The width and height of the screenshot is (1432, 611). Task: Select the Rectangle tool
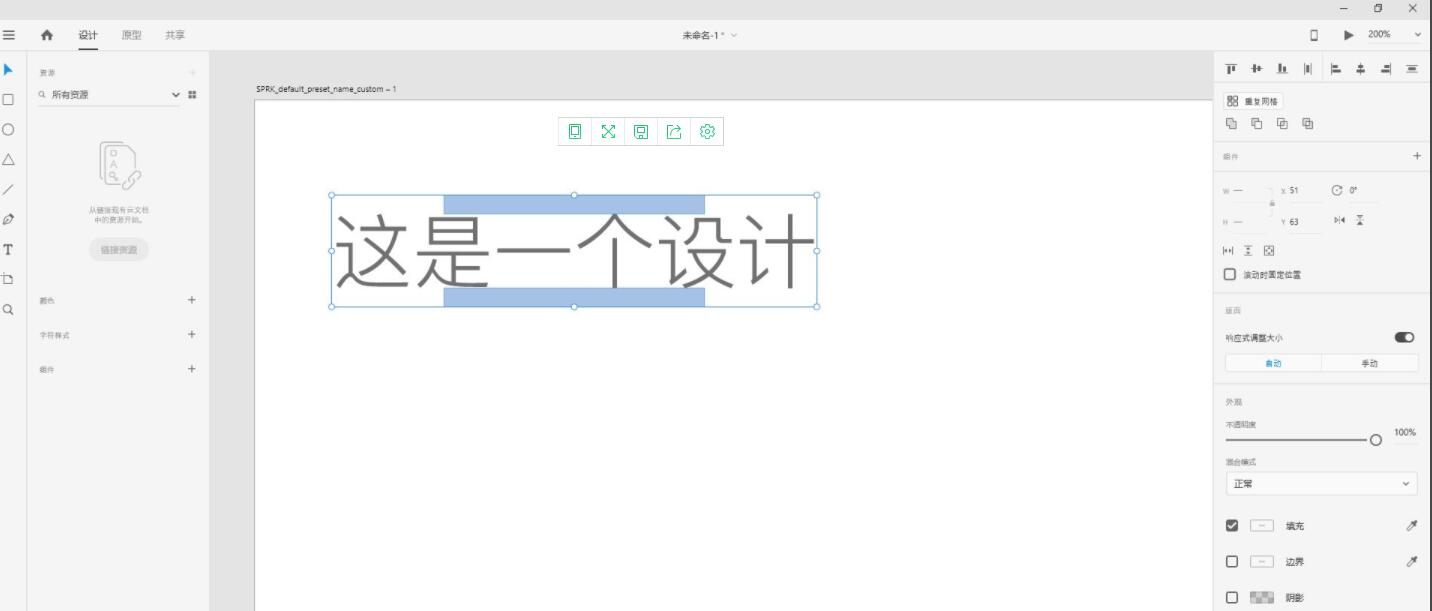10,99
